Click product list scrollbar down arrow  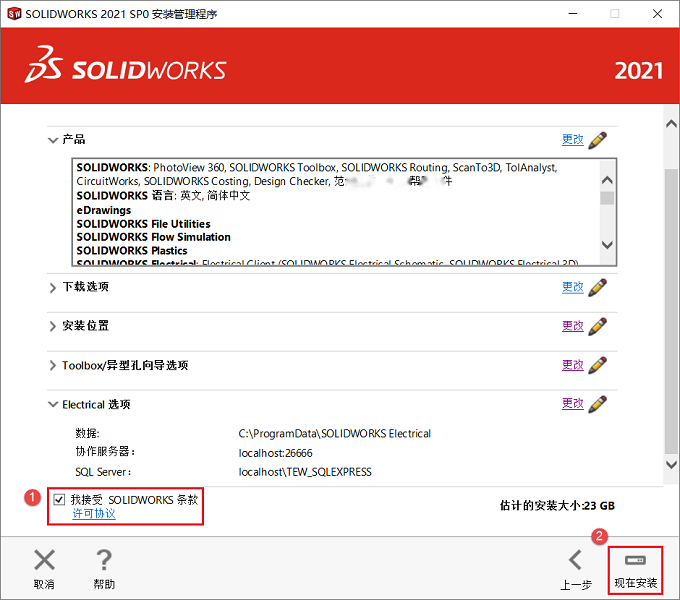(x=607, y=245)
